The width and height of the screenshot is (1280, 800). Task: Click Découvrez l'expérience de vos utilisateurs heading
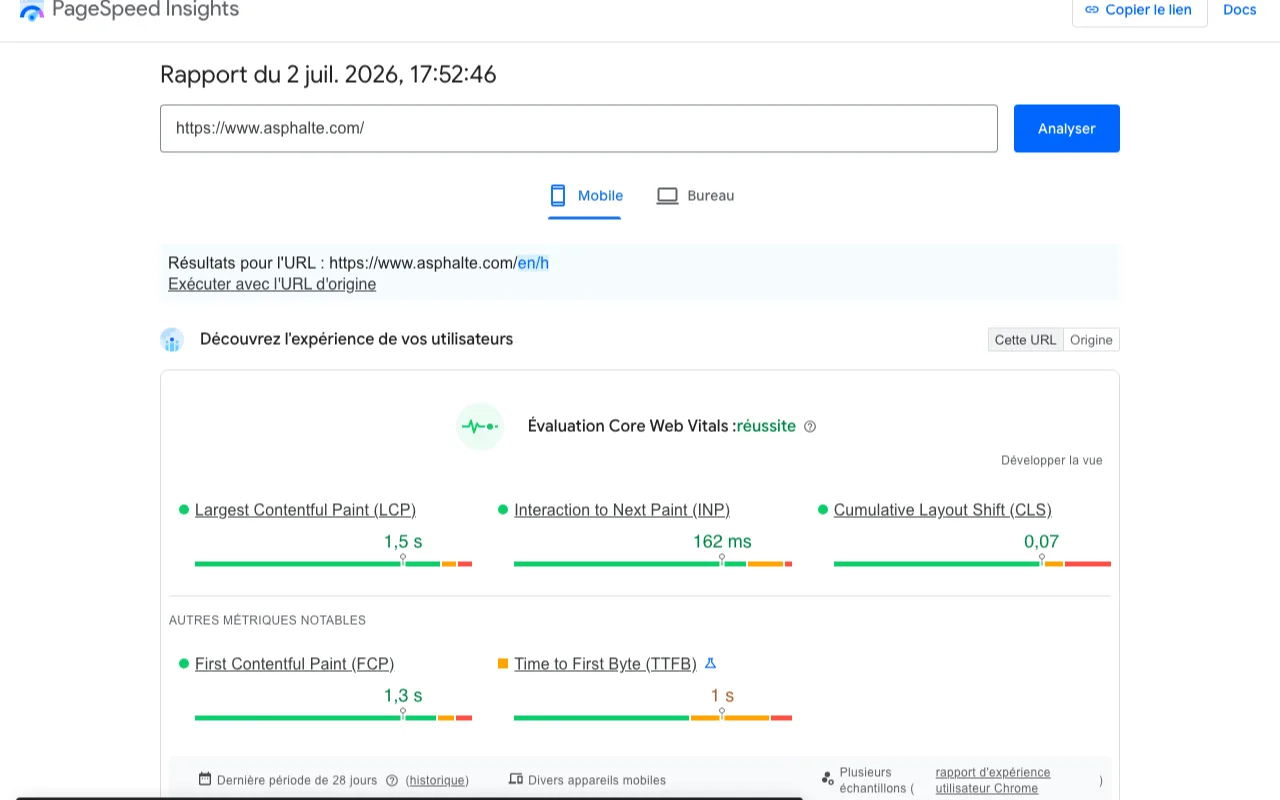point(356,339)
